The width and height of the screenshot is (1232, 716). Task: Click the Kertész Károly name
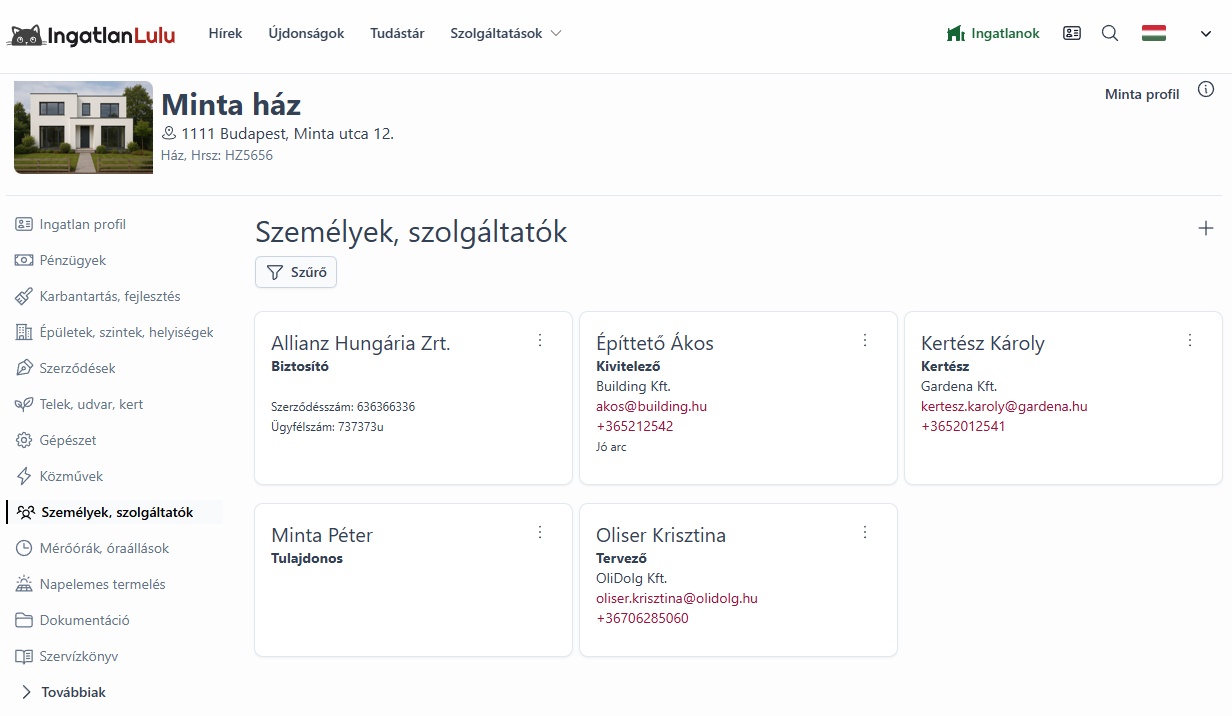point(983,343)
